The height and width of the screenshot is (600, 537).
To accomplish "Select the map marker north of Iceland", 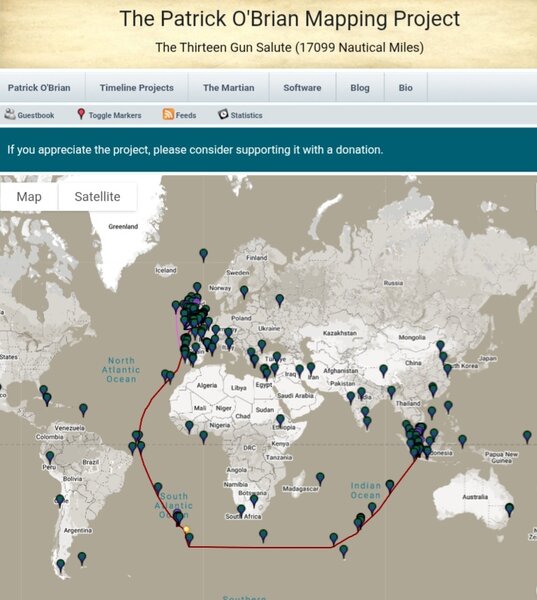I will point(204,255).
